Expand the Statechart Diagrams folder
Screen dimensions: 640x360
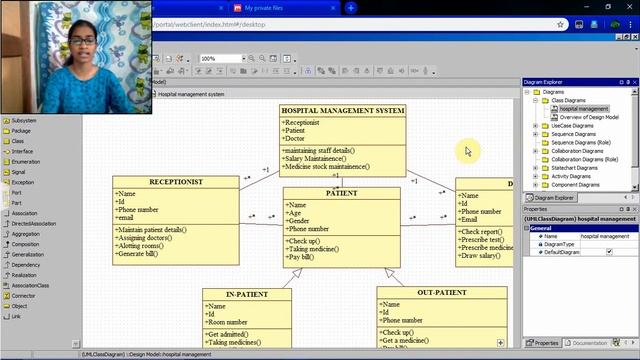pos(536,168)
